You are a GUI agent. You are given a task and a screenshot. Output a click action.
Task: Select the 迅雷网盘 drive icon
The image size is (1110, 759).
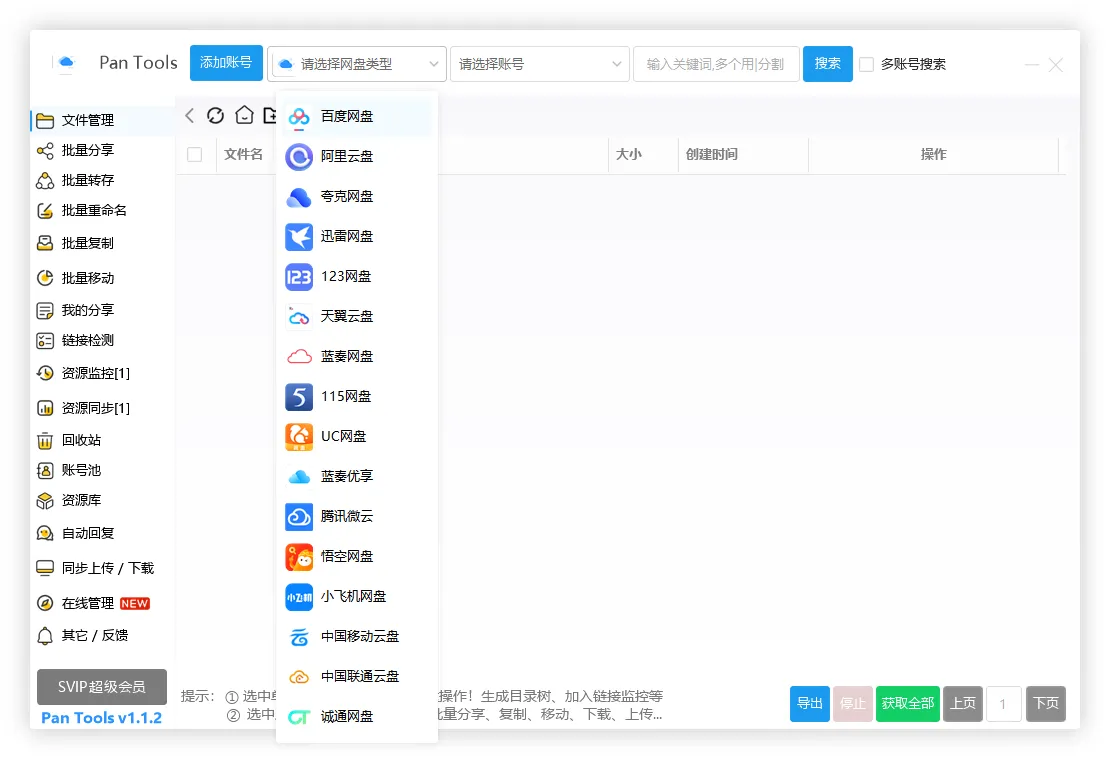pyautogui.click(x=298, y=236)
